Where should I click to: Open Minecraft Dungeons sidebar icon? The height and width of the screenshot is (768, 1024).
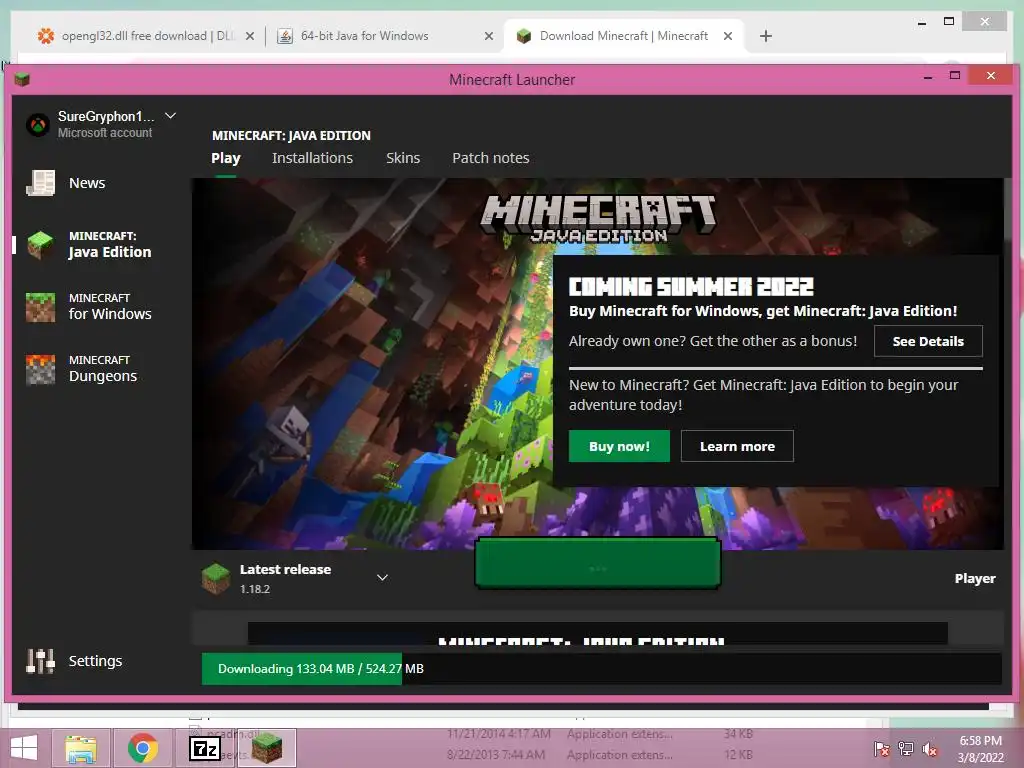pyautogui.click(x=40, y=369)
